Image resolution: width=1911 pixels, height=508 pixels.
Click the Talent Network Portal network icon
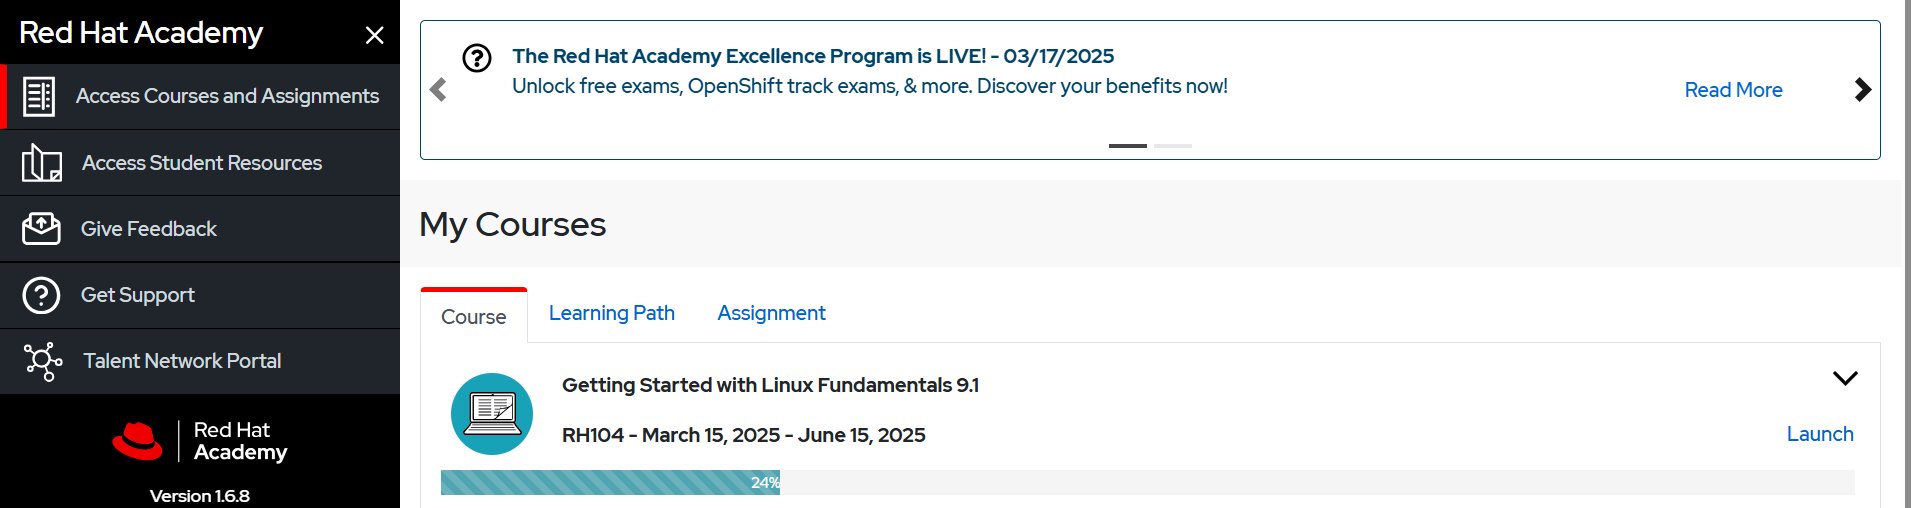point(43,361)
